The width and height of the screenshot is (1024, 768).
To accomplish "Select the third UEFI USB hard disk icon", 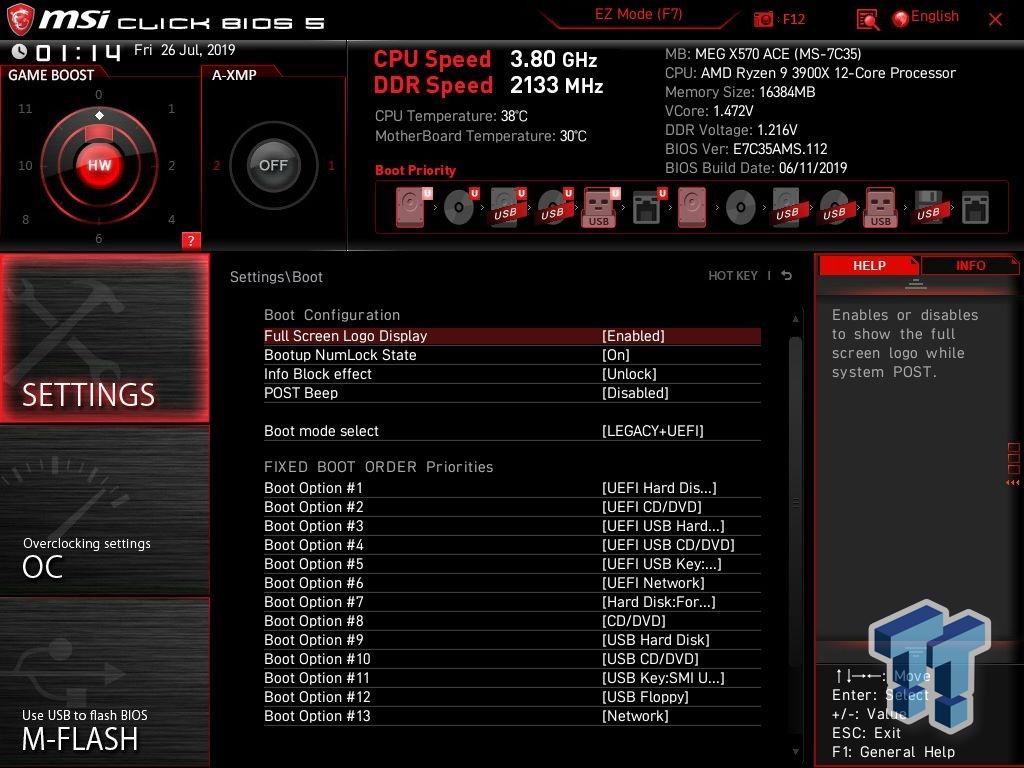I will (x=507, y=207).
